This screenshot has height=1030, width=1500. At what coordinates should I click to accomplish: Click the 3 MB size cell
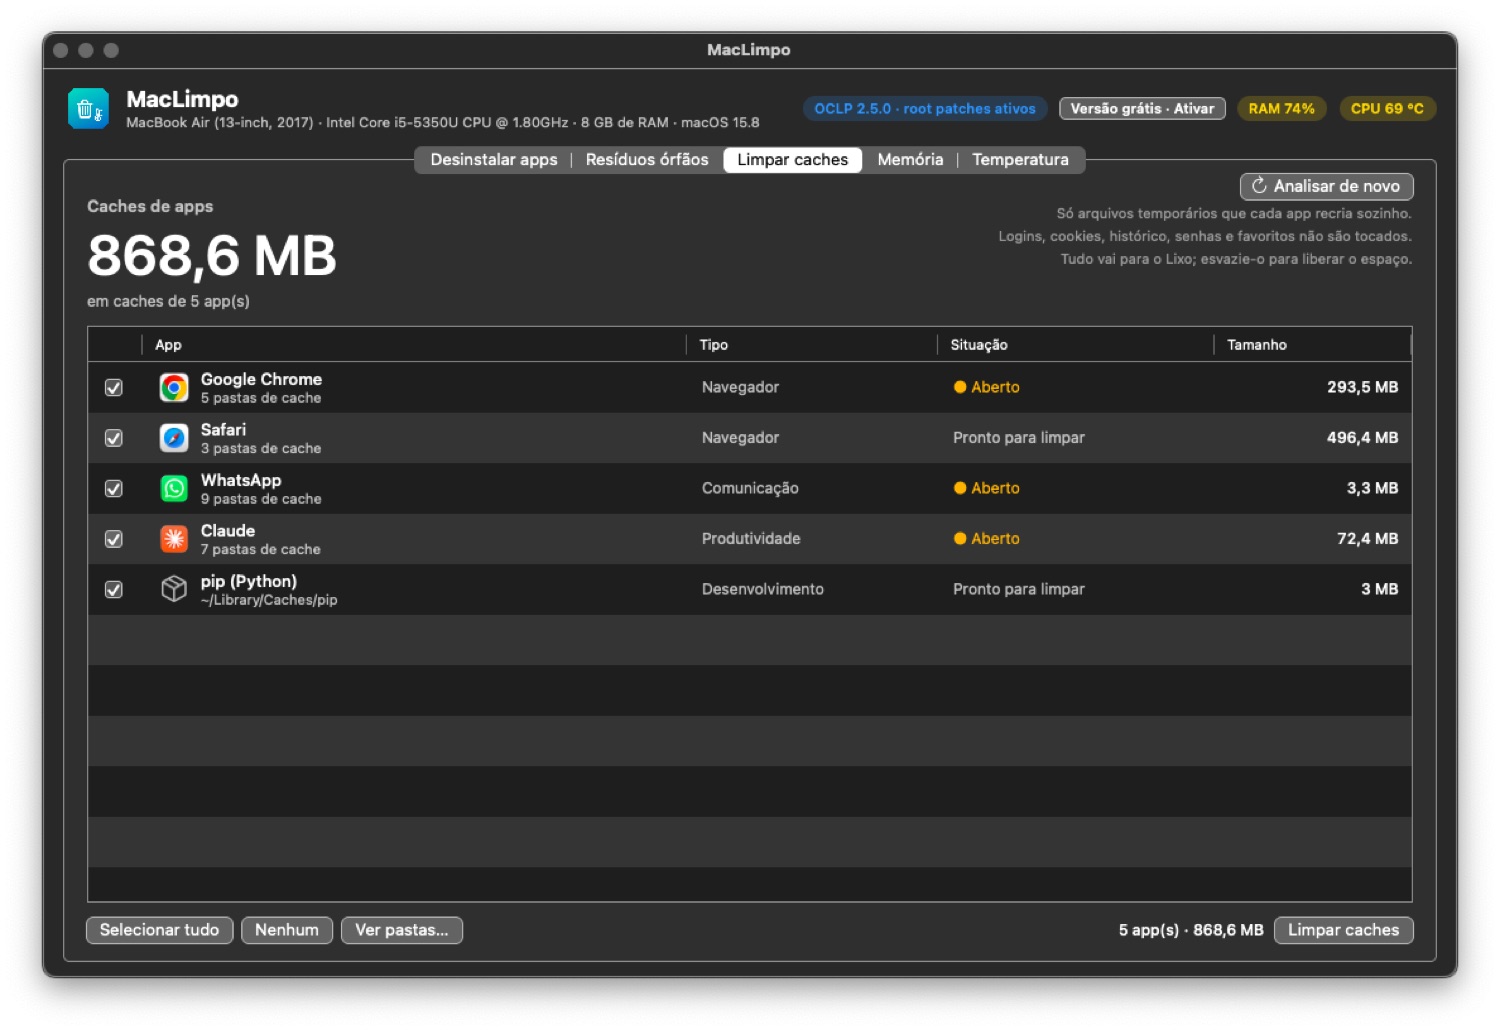1379,589
